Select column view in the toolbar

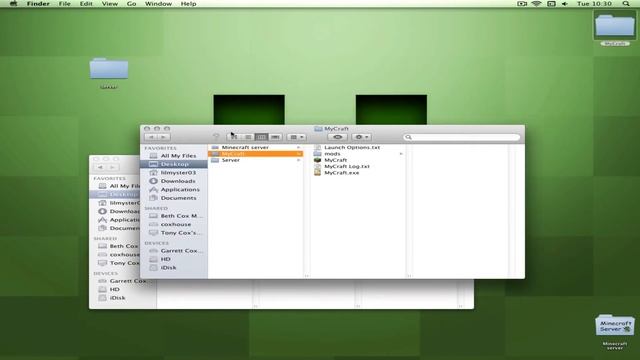(x=261, y=137)
